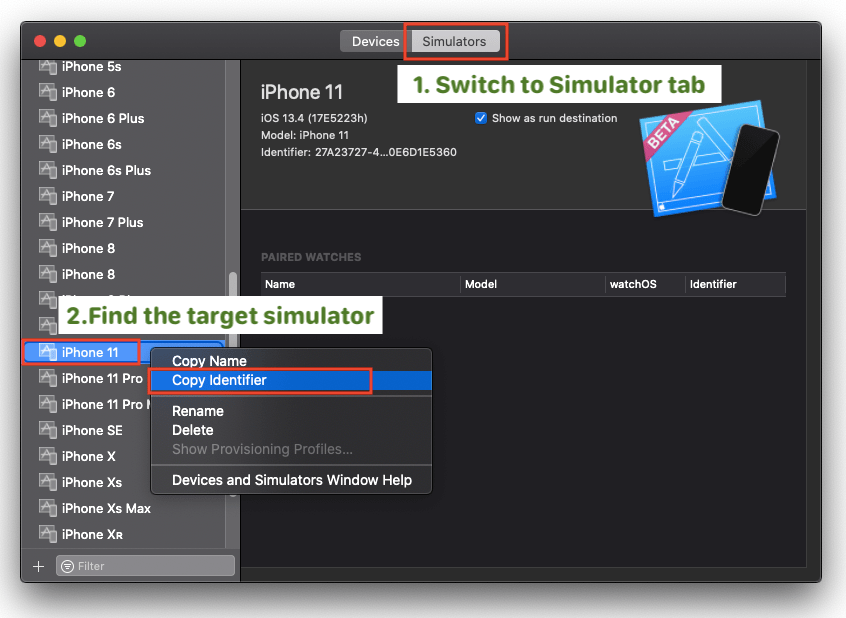Click simulator icon beside iPhone SE
This screenshot has width=846, height=618.
pyautogui.click(x=48, y=430)
